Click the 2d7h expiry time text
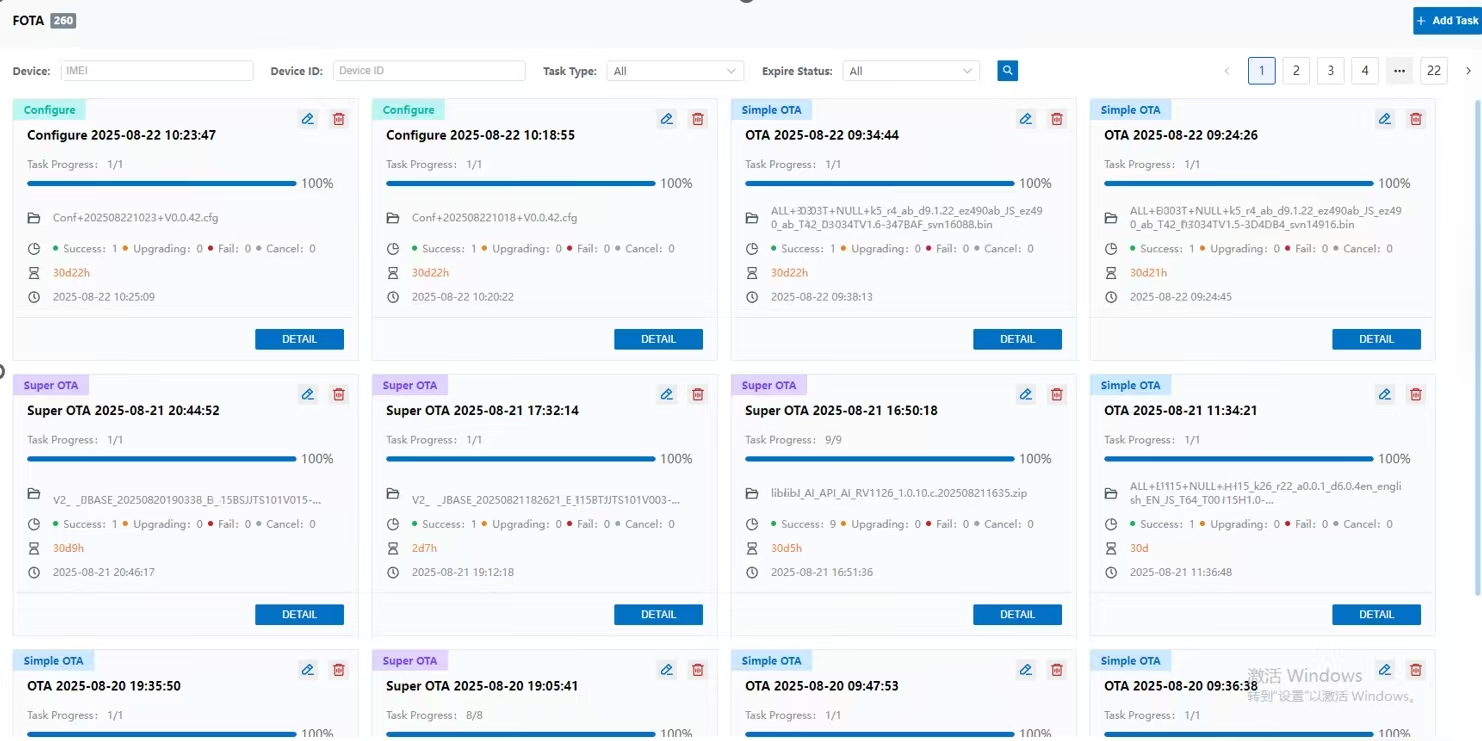 point(424,548)
